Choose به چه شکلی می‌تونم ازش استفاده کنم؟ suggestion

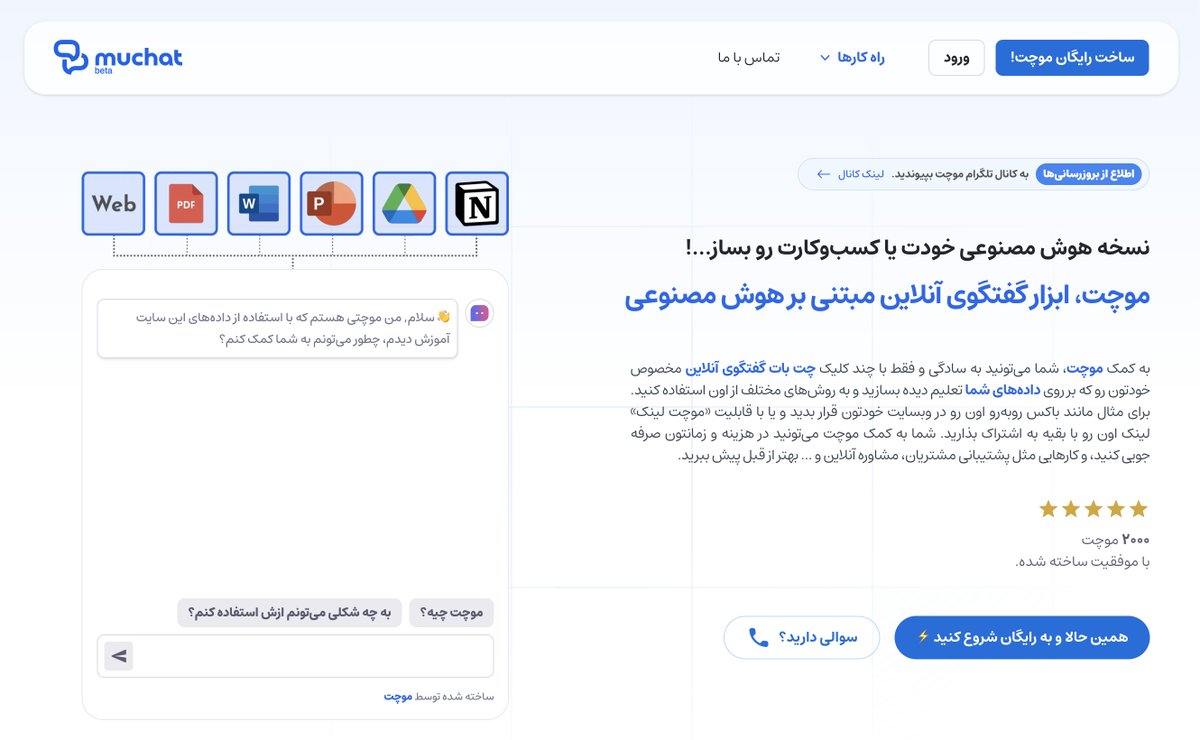(x=289, y=612)
